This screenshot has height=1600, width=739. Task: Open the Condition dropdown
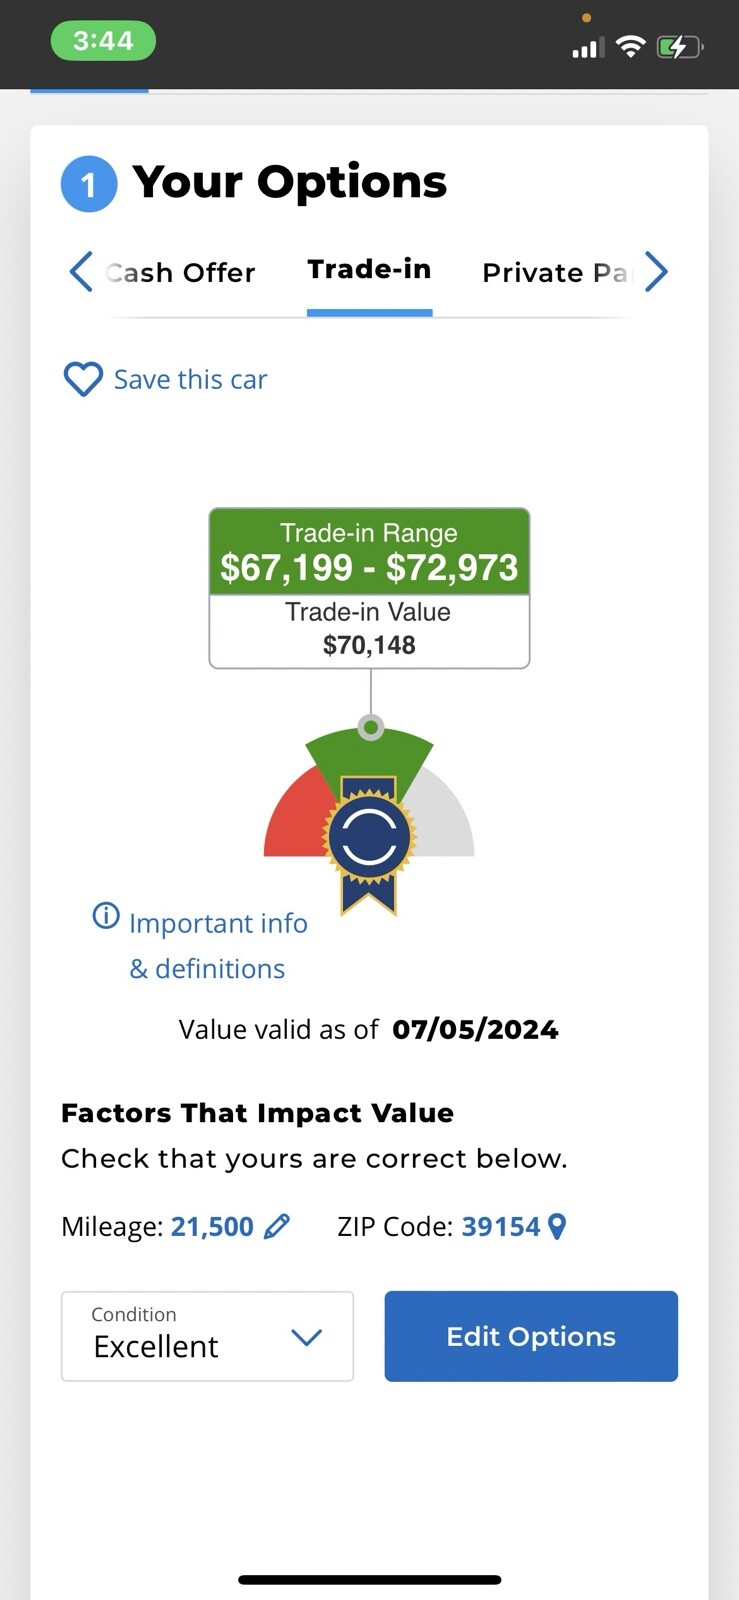pos(207,1336)
